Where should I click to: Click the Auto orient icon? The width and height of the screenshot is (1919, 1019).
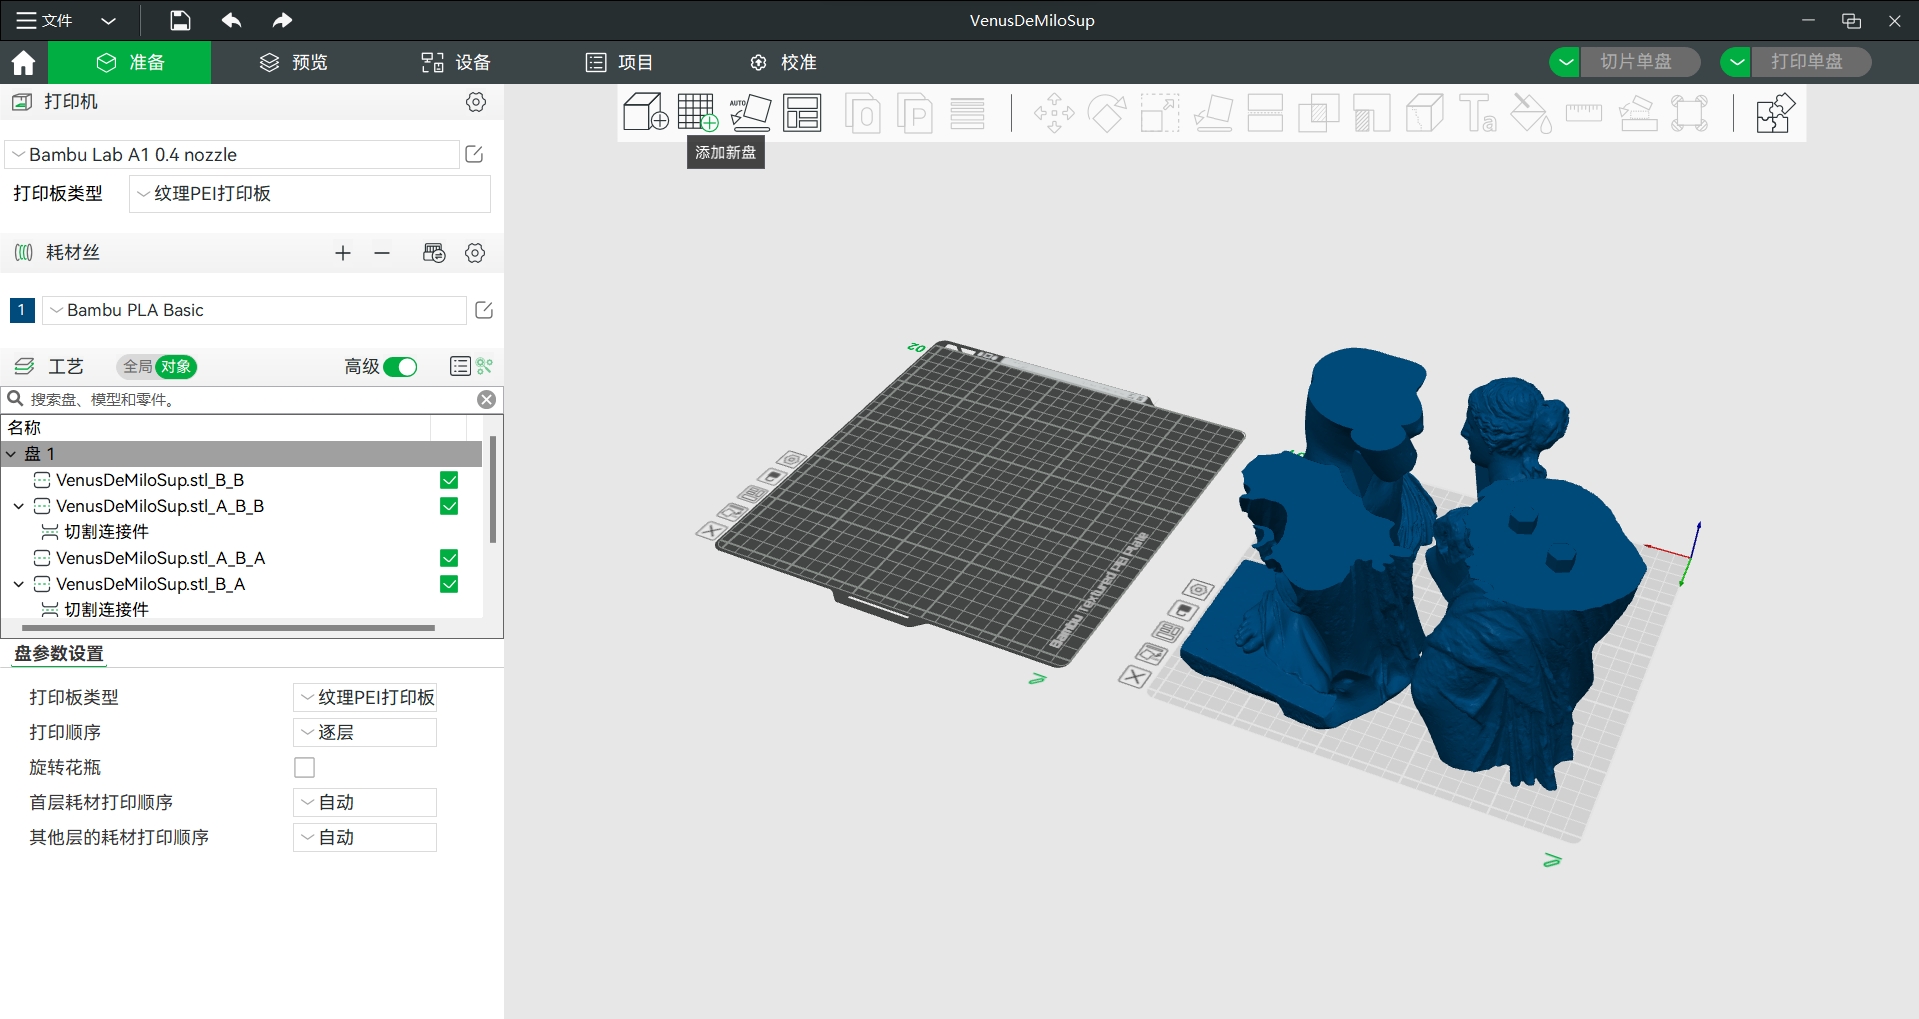point(750,112)
